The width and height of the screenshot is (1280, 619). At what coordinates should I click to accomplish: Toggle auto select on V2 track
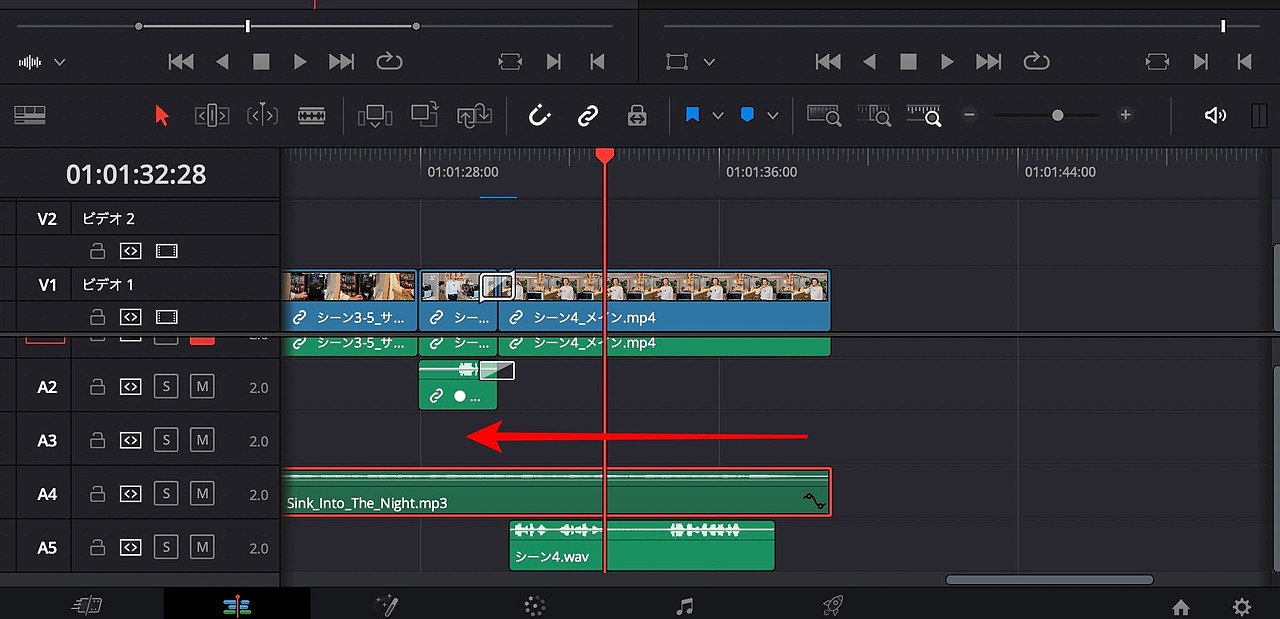click(x=130, y=251)
